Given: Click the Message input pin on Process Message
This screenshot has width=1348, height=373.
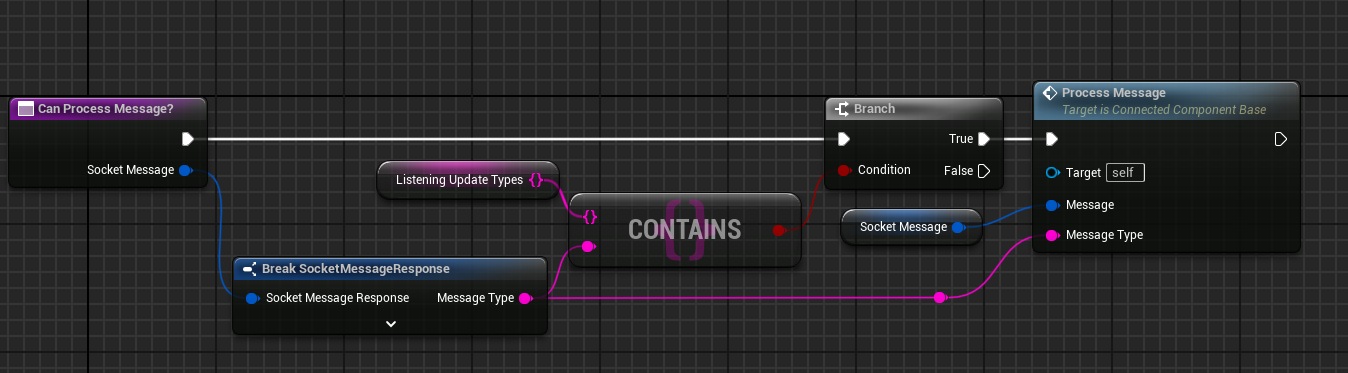Looking at the screenshot, I should (1051, 205).
